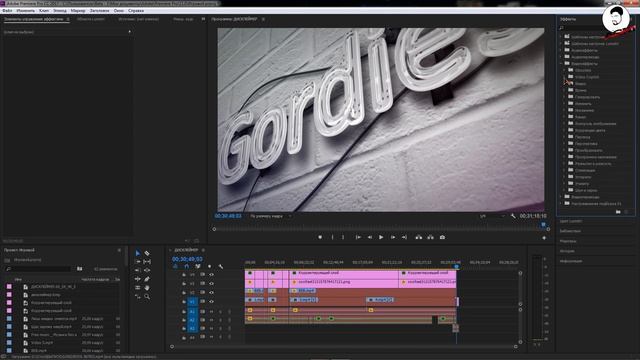
Task: Toggle Linked Selection in timeline
Action: pos(198,267)
